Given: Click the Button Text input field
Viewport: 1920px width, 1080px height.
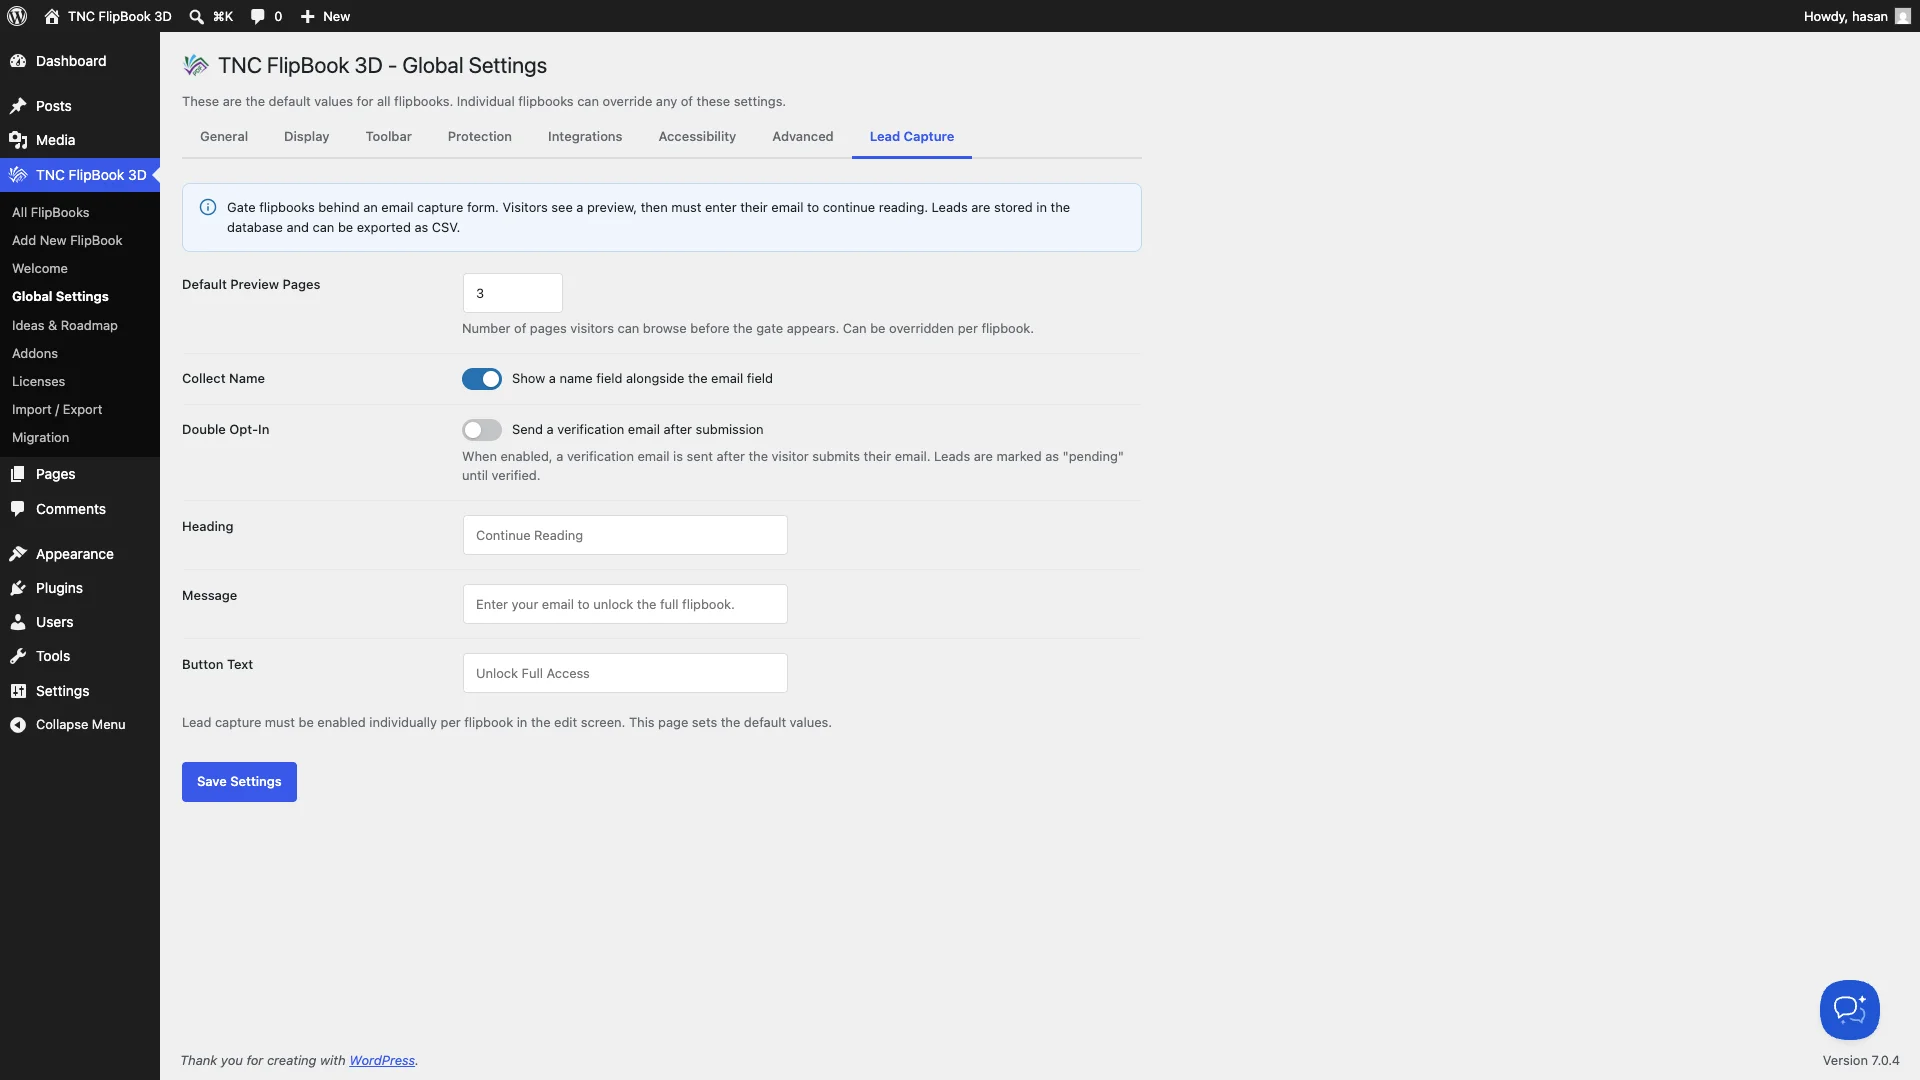Looking at the screenshot, I should tap(625, 673).
